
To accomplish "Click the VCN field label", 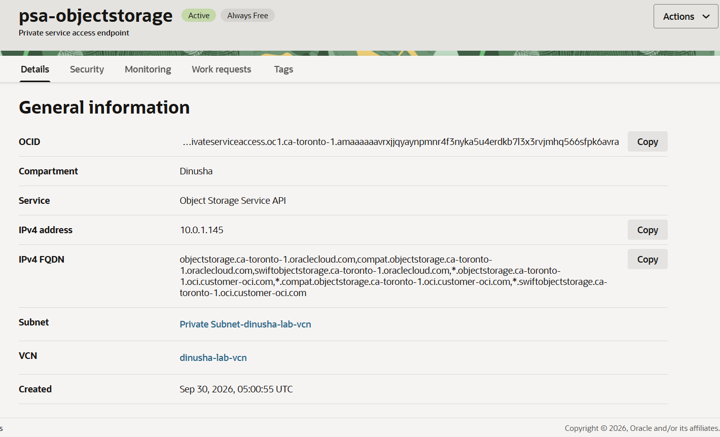I will [x=28, y=356].
